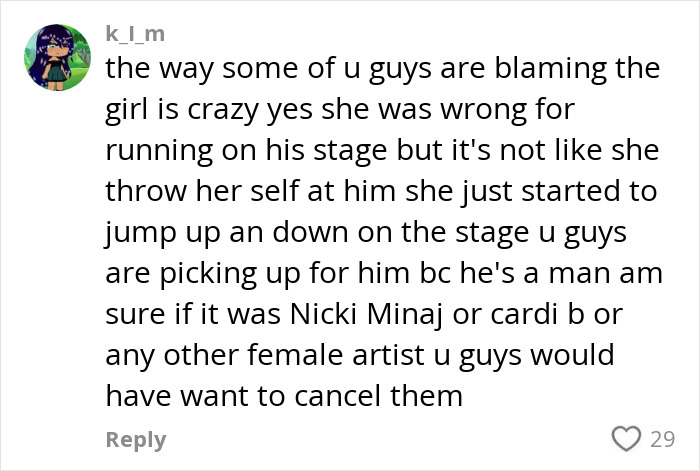Click the line starting "girl is crazy yes"
Image resolution: width=700 pixels, height=471 pixels.
coord(340,110)
